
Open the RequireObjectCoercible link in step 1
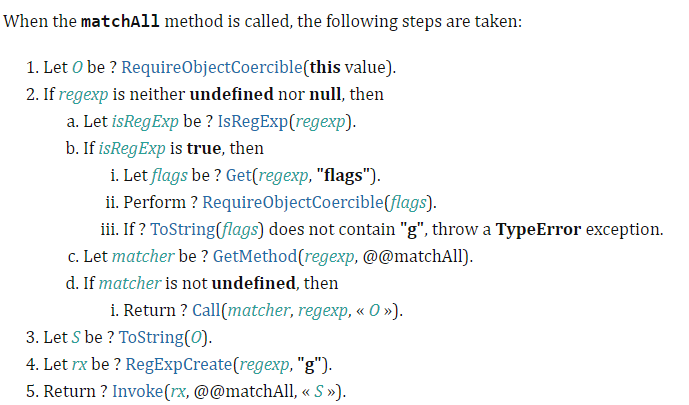click(212, 67)
